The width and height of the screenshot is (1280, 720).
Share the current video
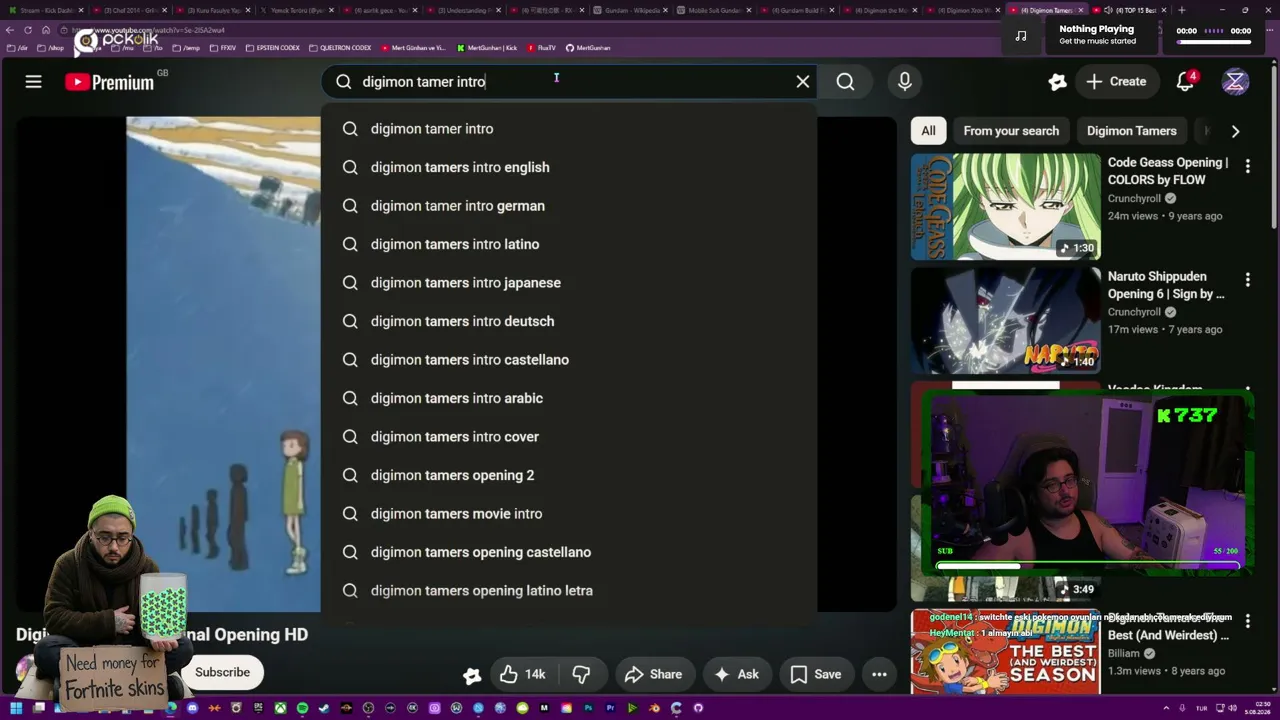(653, 674)
